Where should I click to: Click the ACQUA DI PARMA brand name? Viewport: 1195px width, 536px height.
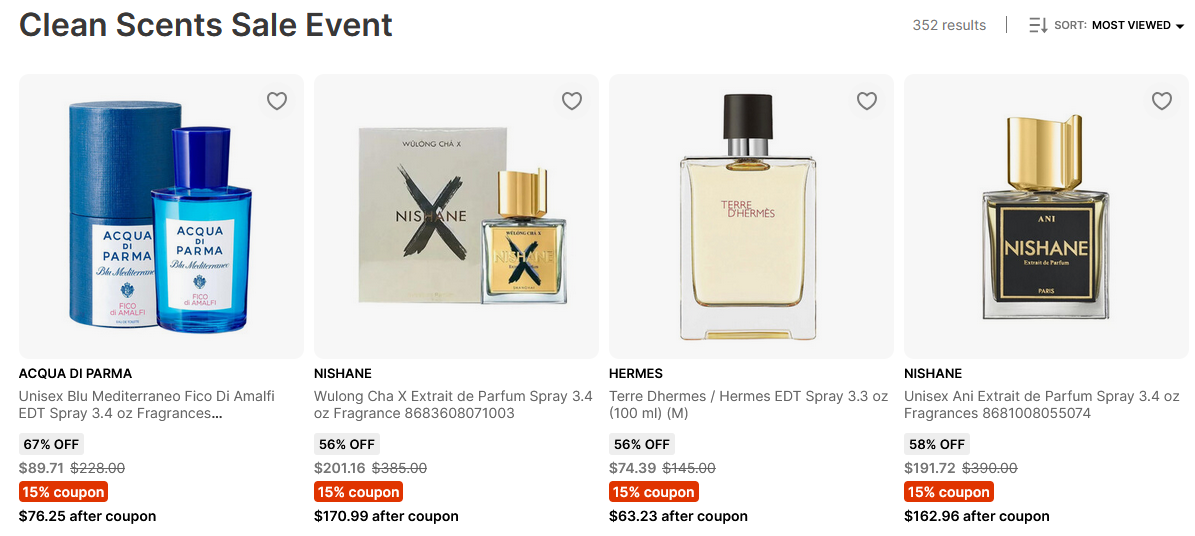[x=75, y=373]
